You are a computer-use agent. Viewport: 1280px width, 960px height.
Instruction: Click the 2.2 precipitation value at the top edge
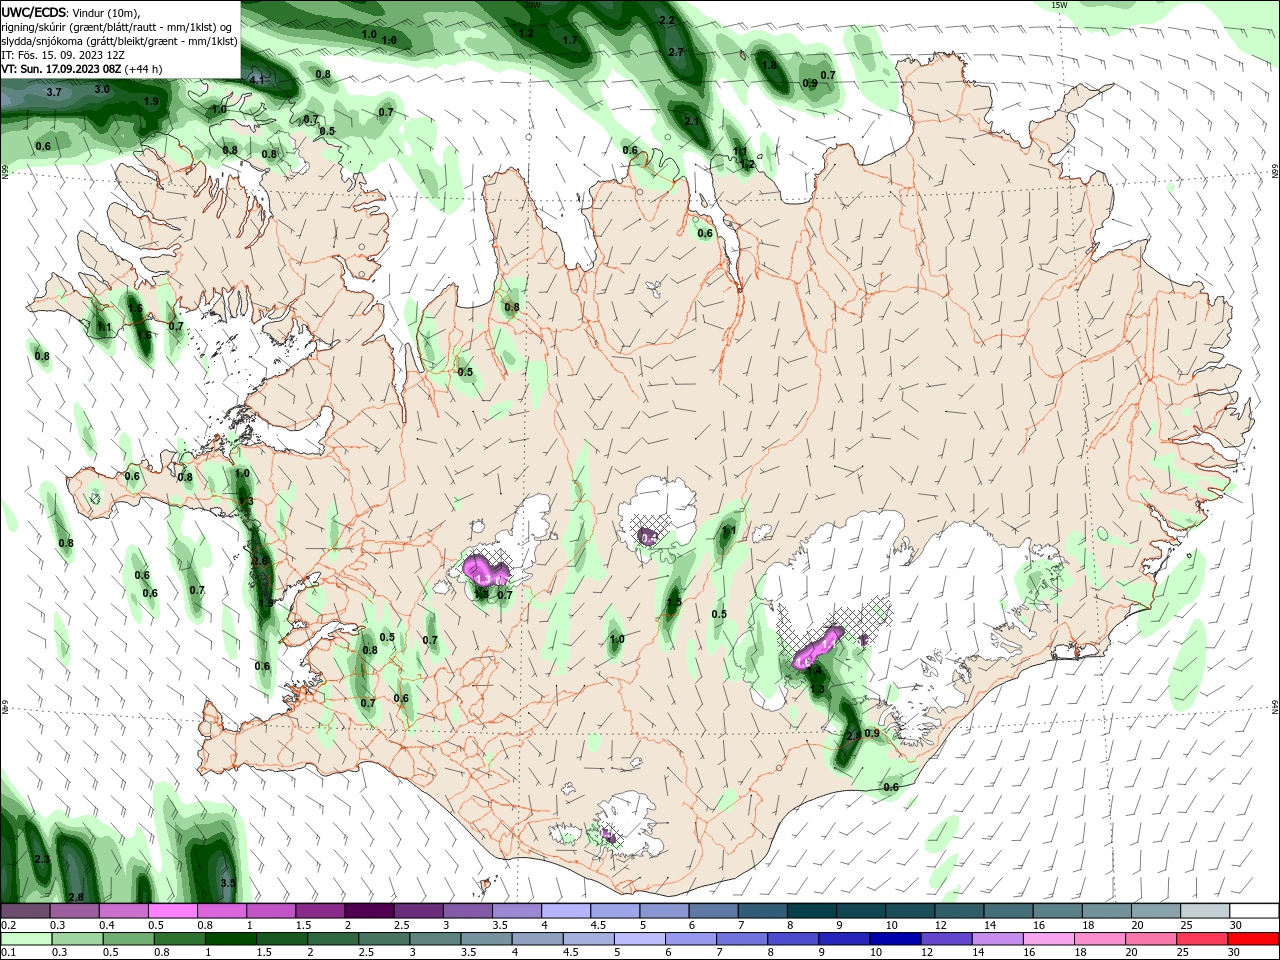668,20
